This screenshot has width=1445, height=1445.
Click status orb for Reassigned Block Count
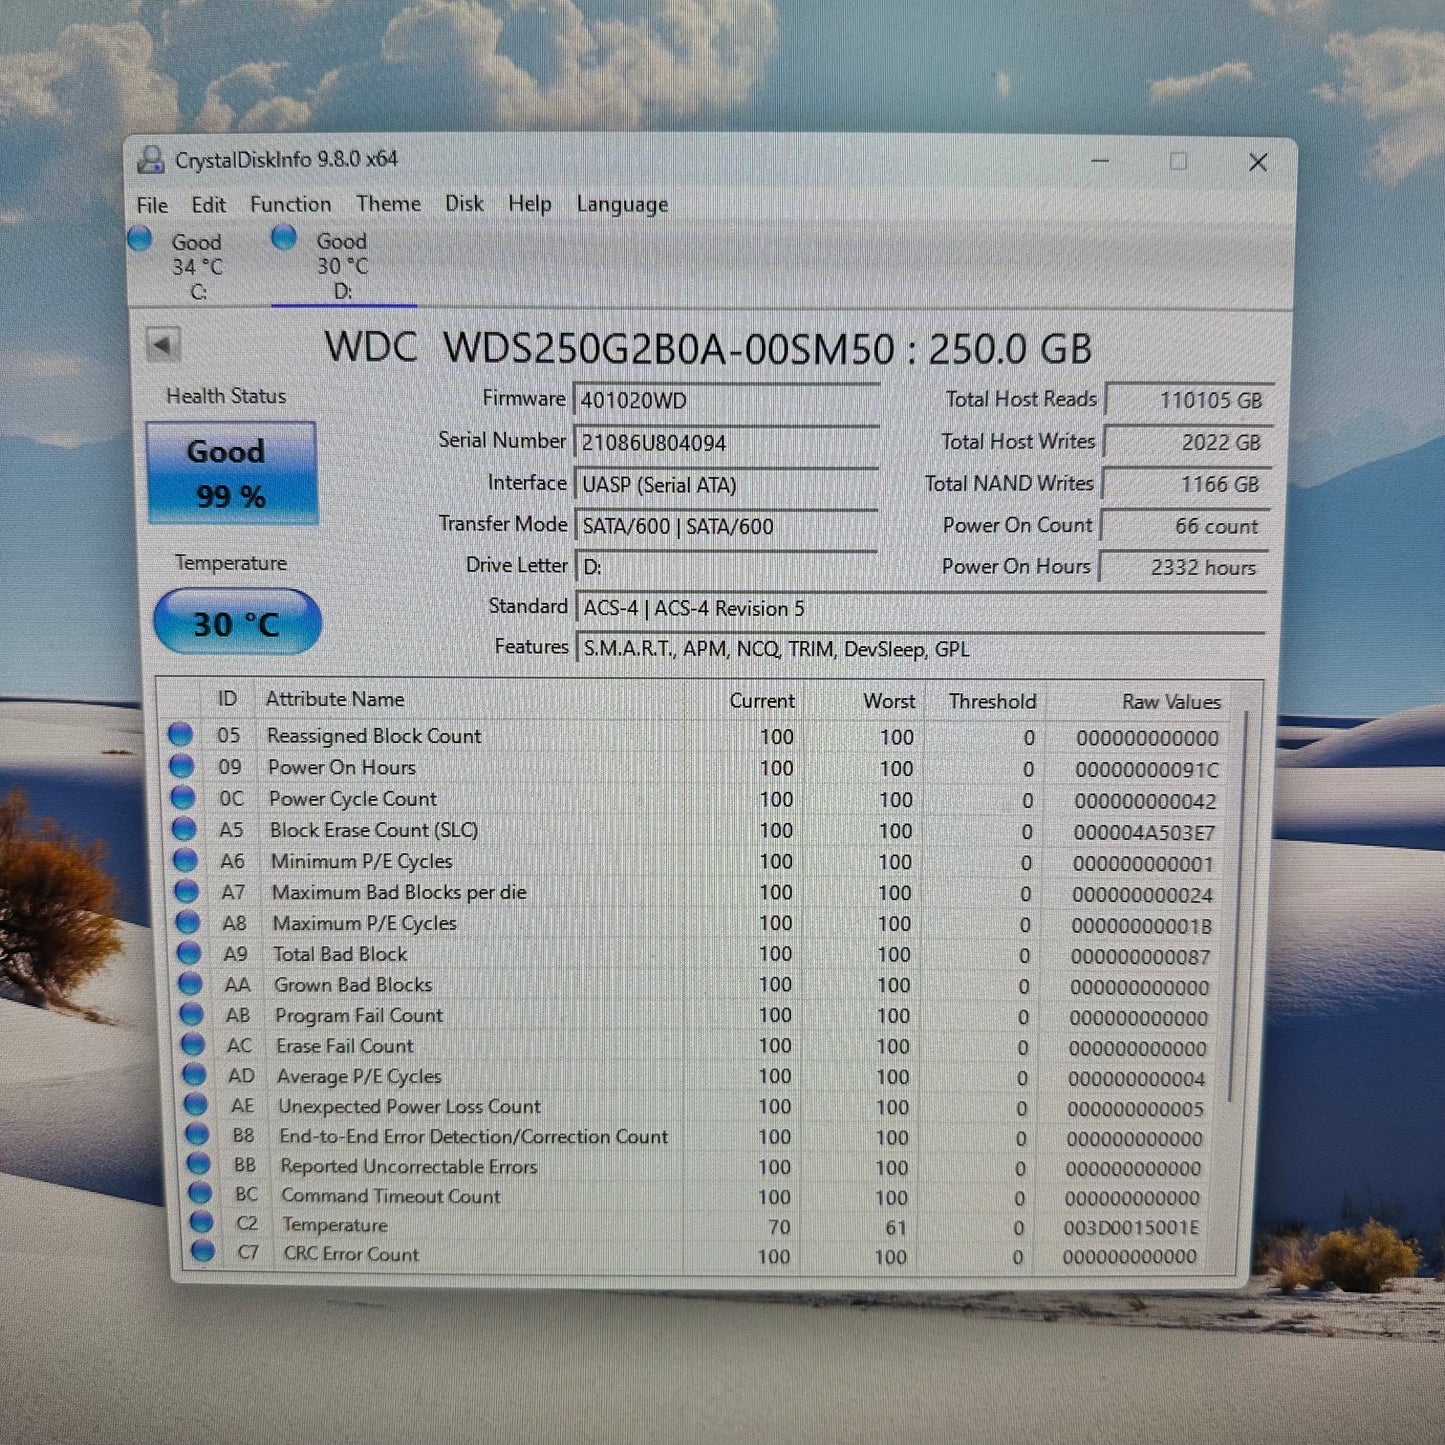(181, 735)
